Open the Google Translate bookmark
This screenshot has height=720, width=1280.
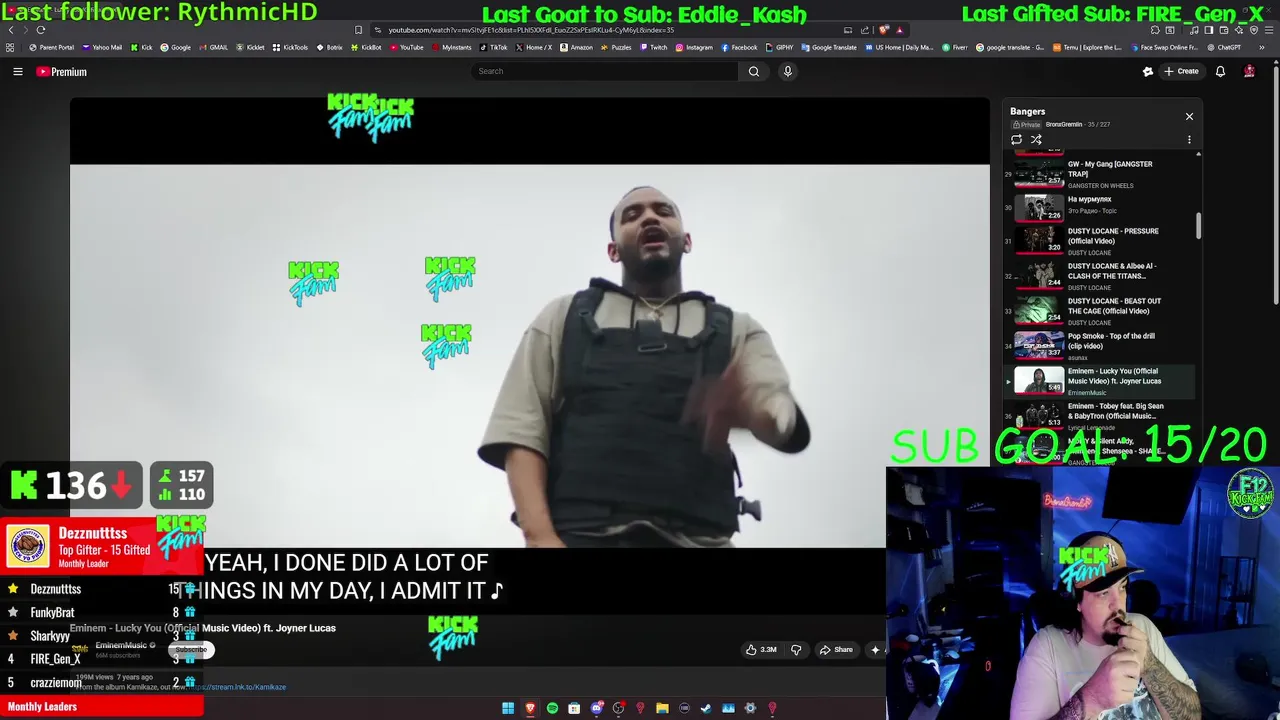(829, 47)
